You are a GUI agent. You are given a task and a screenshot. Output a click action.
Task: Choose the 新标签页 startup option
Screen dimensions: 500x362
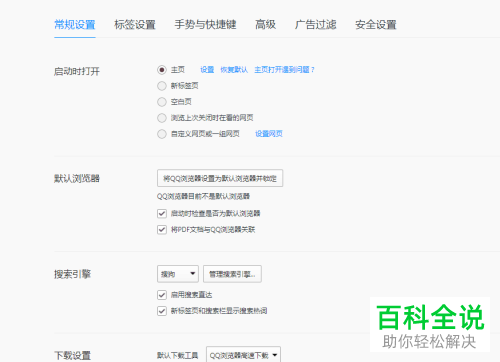point(162,86)
